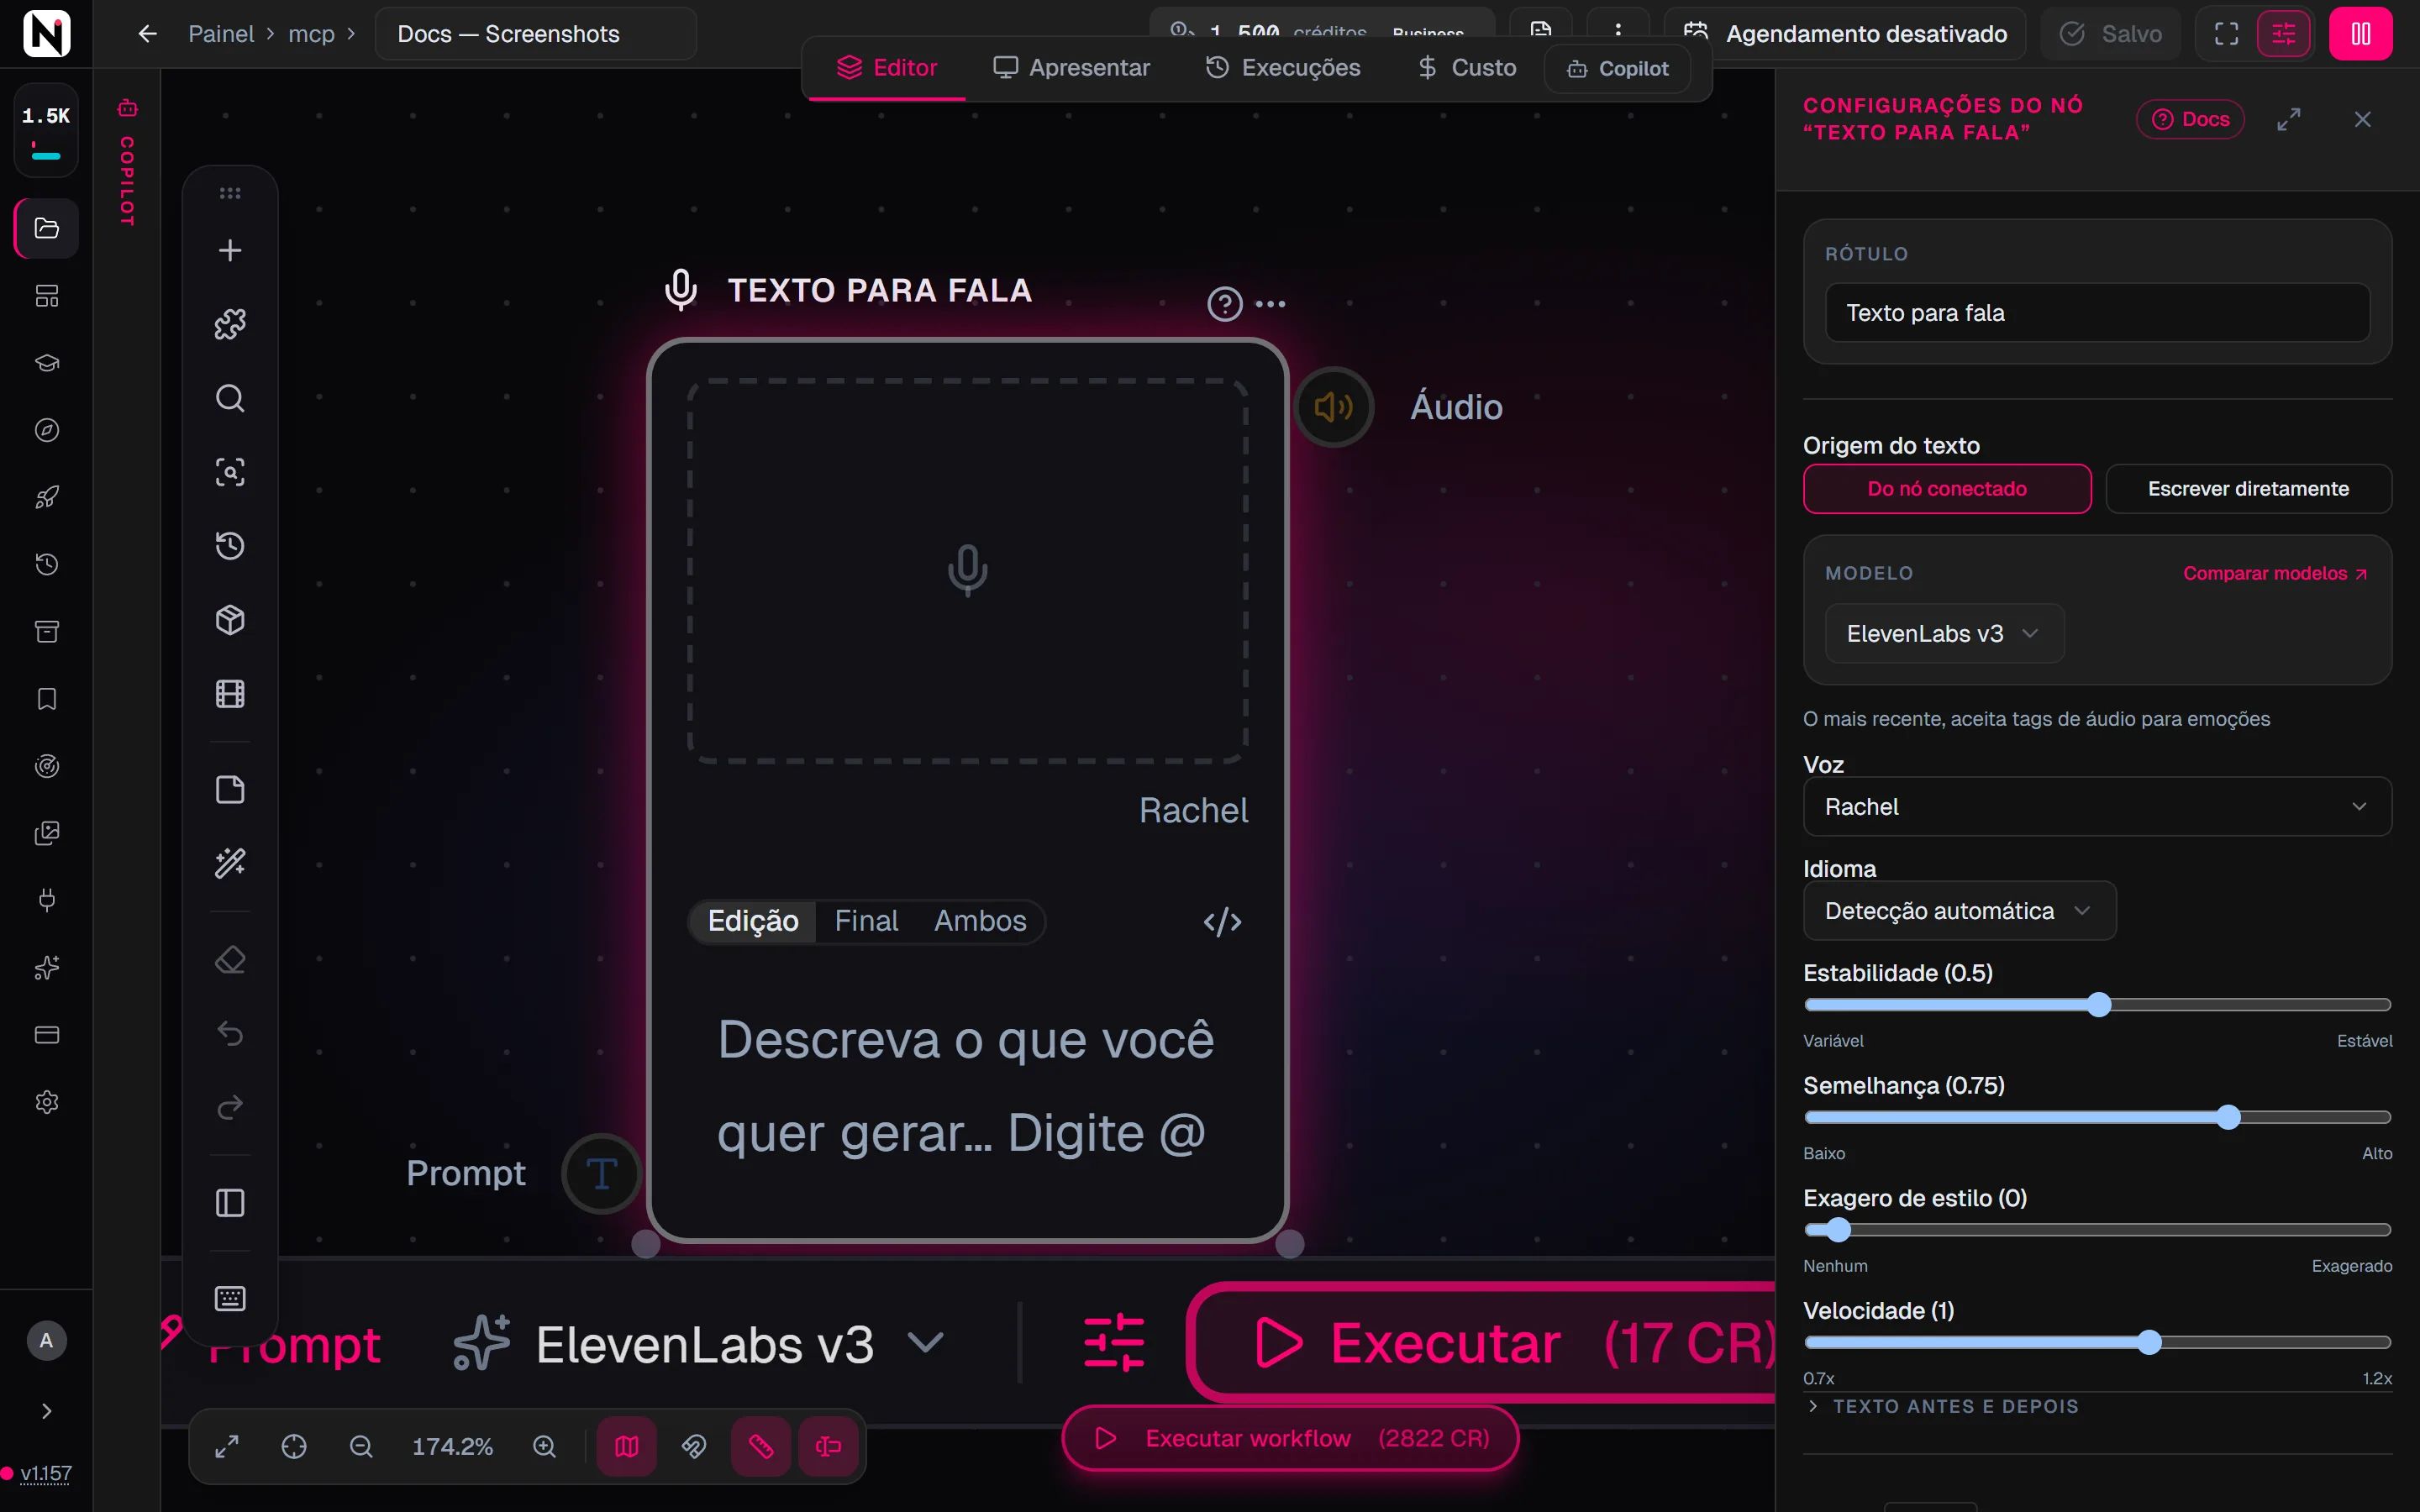This screenshot has width=2420, height=1512.
Task: Select 'Do nó conectado' text origin
Action: [1947, 489]
